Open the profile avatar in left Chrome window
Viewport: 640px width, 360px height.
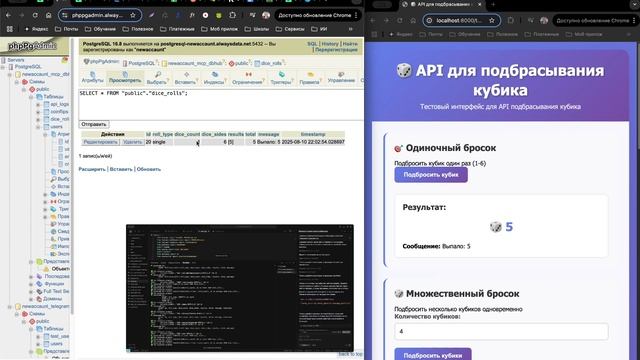tap(266, 15)
